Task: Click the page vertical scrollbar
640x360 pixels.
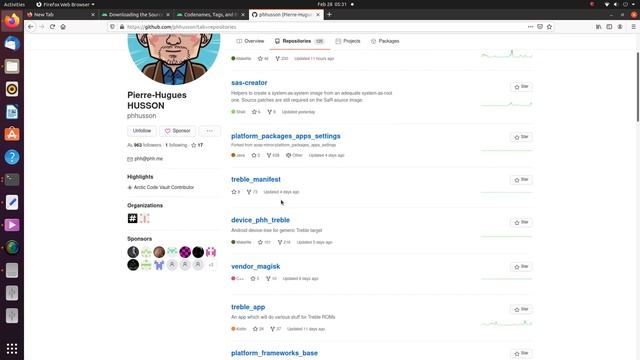Action: pyautogui.click(x=638, y=87)
